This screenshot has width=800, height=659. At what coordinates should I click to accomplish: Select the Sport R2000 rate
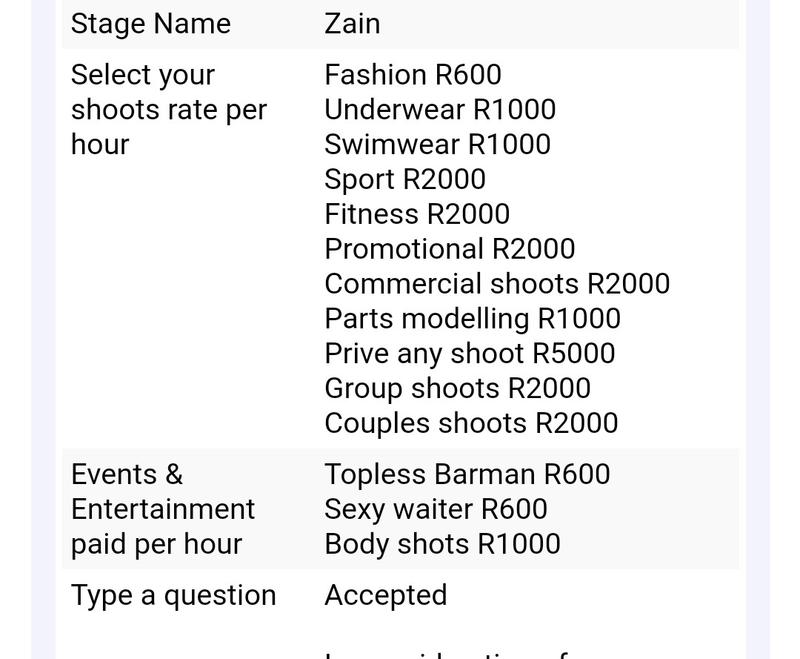pos(405,179)
